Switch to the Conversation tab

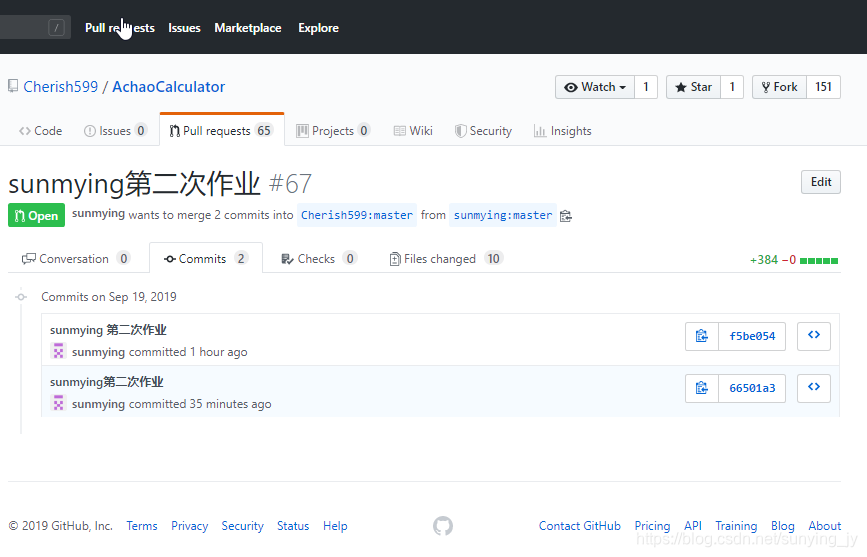click(76, 259)
